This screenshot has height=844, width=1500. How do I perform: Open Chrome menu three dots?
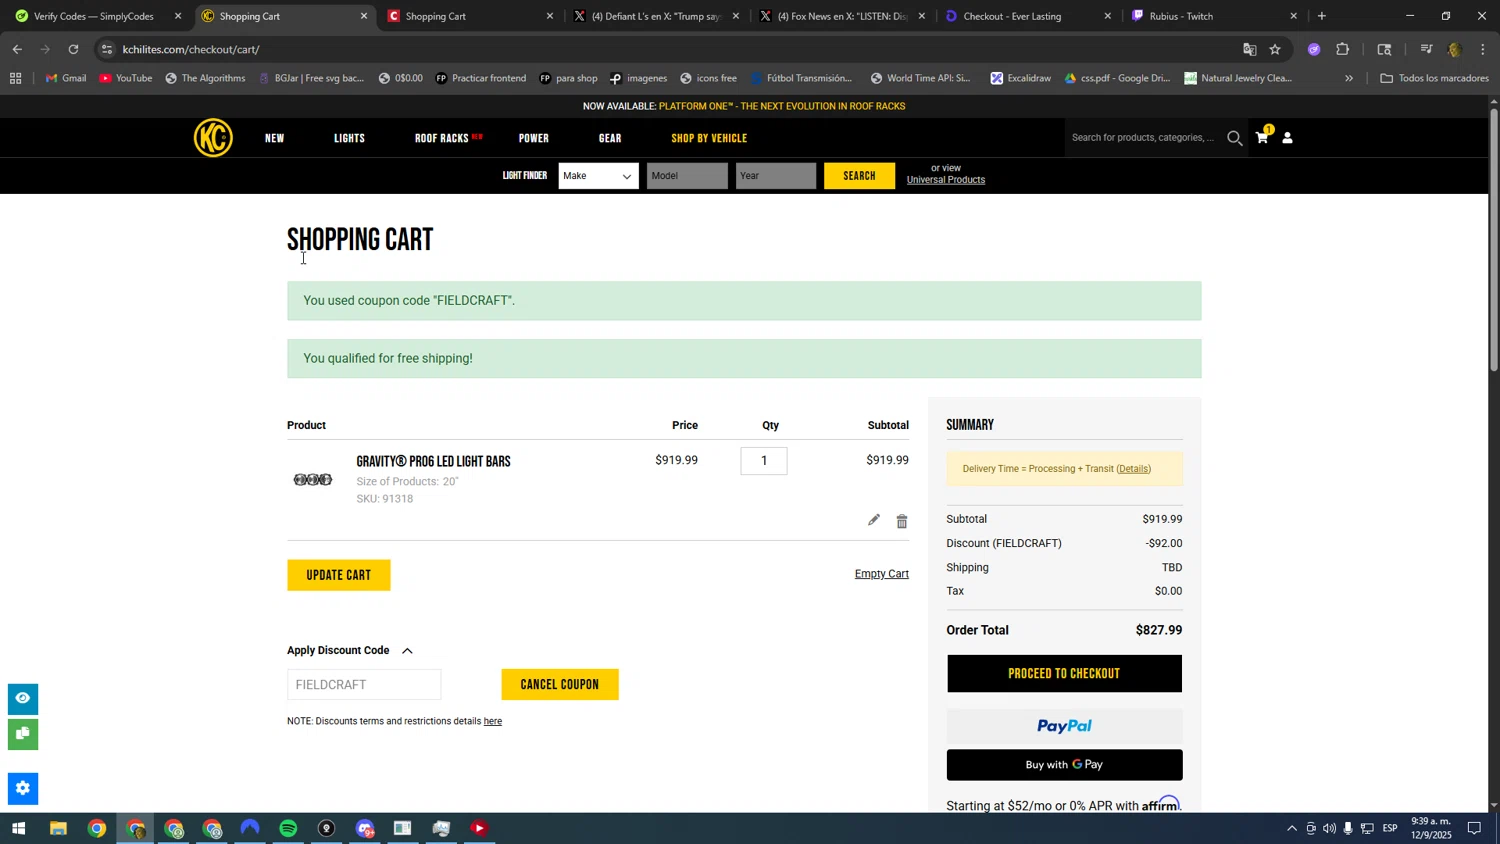pos(1482,49)
